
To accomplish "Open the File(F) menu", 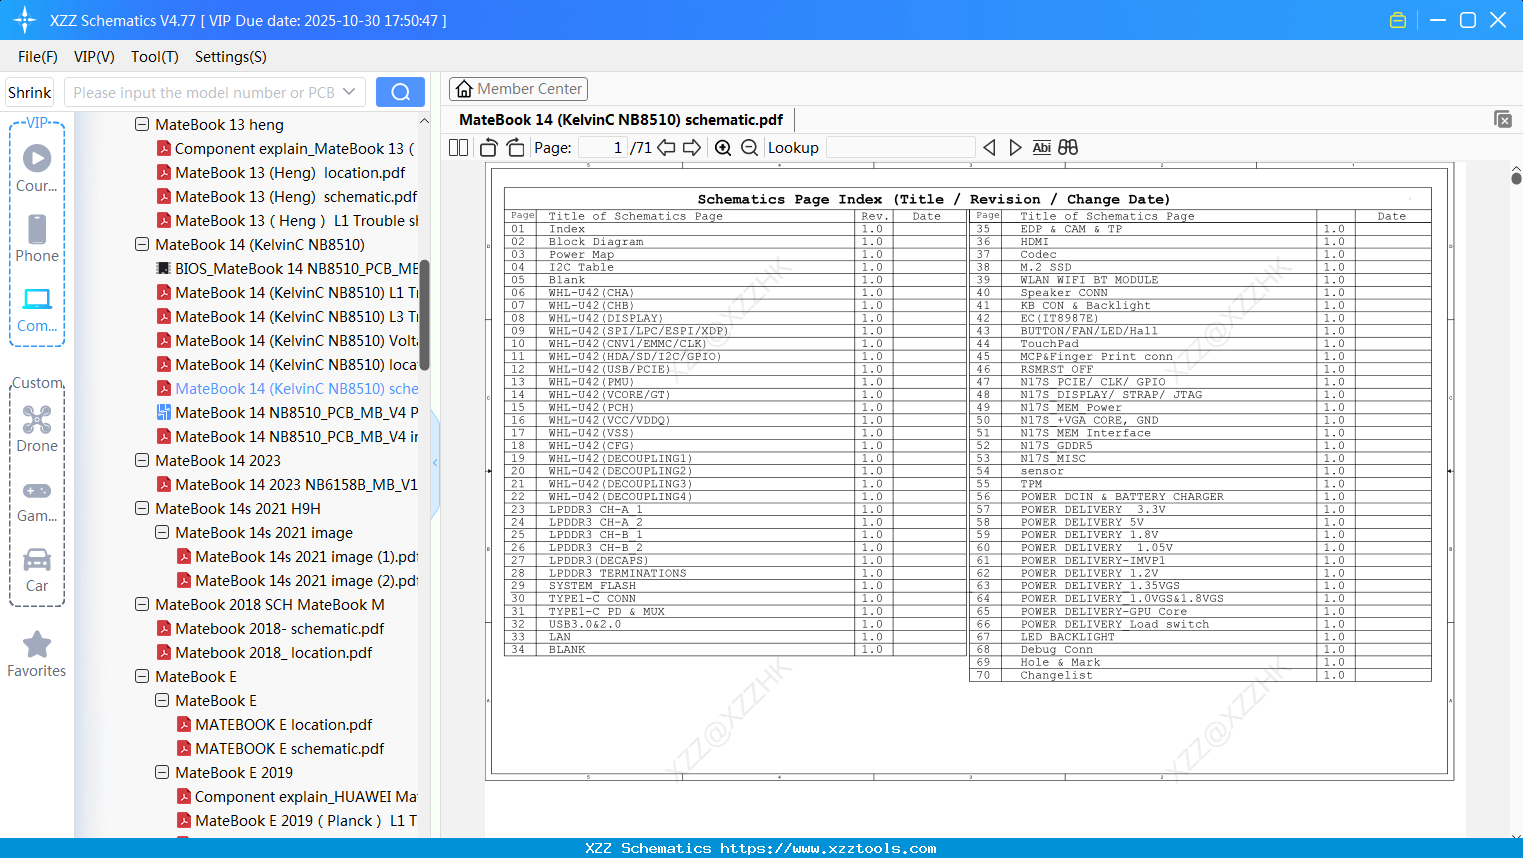I will point(38,57).
